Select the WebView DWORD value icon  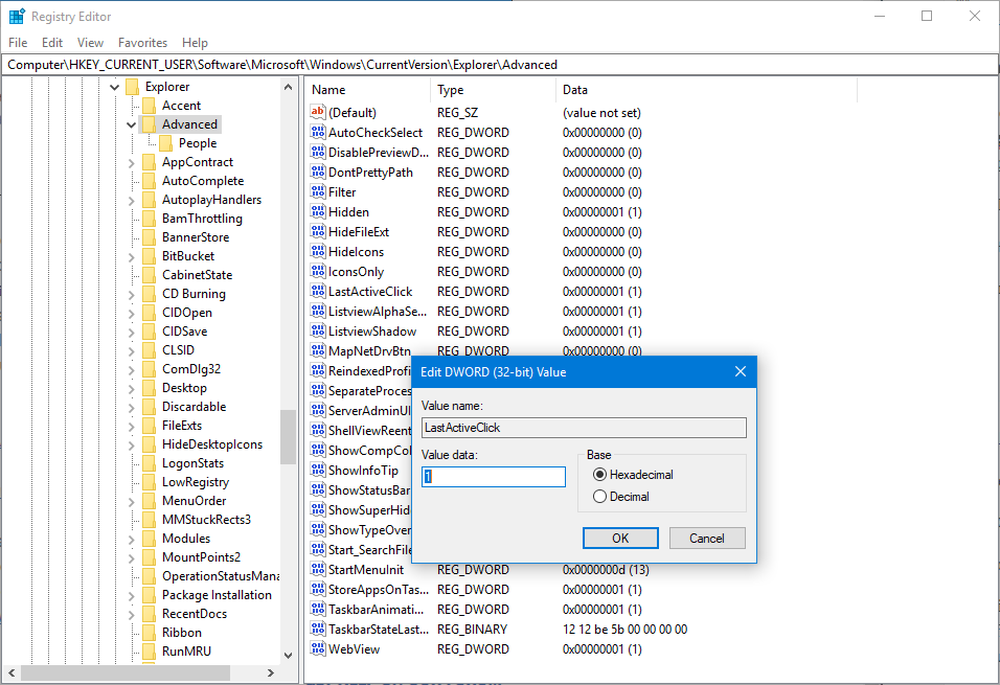[318, 649]
